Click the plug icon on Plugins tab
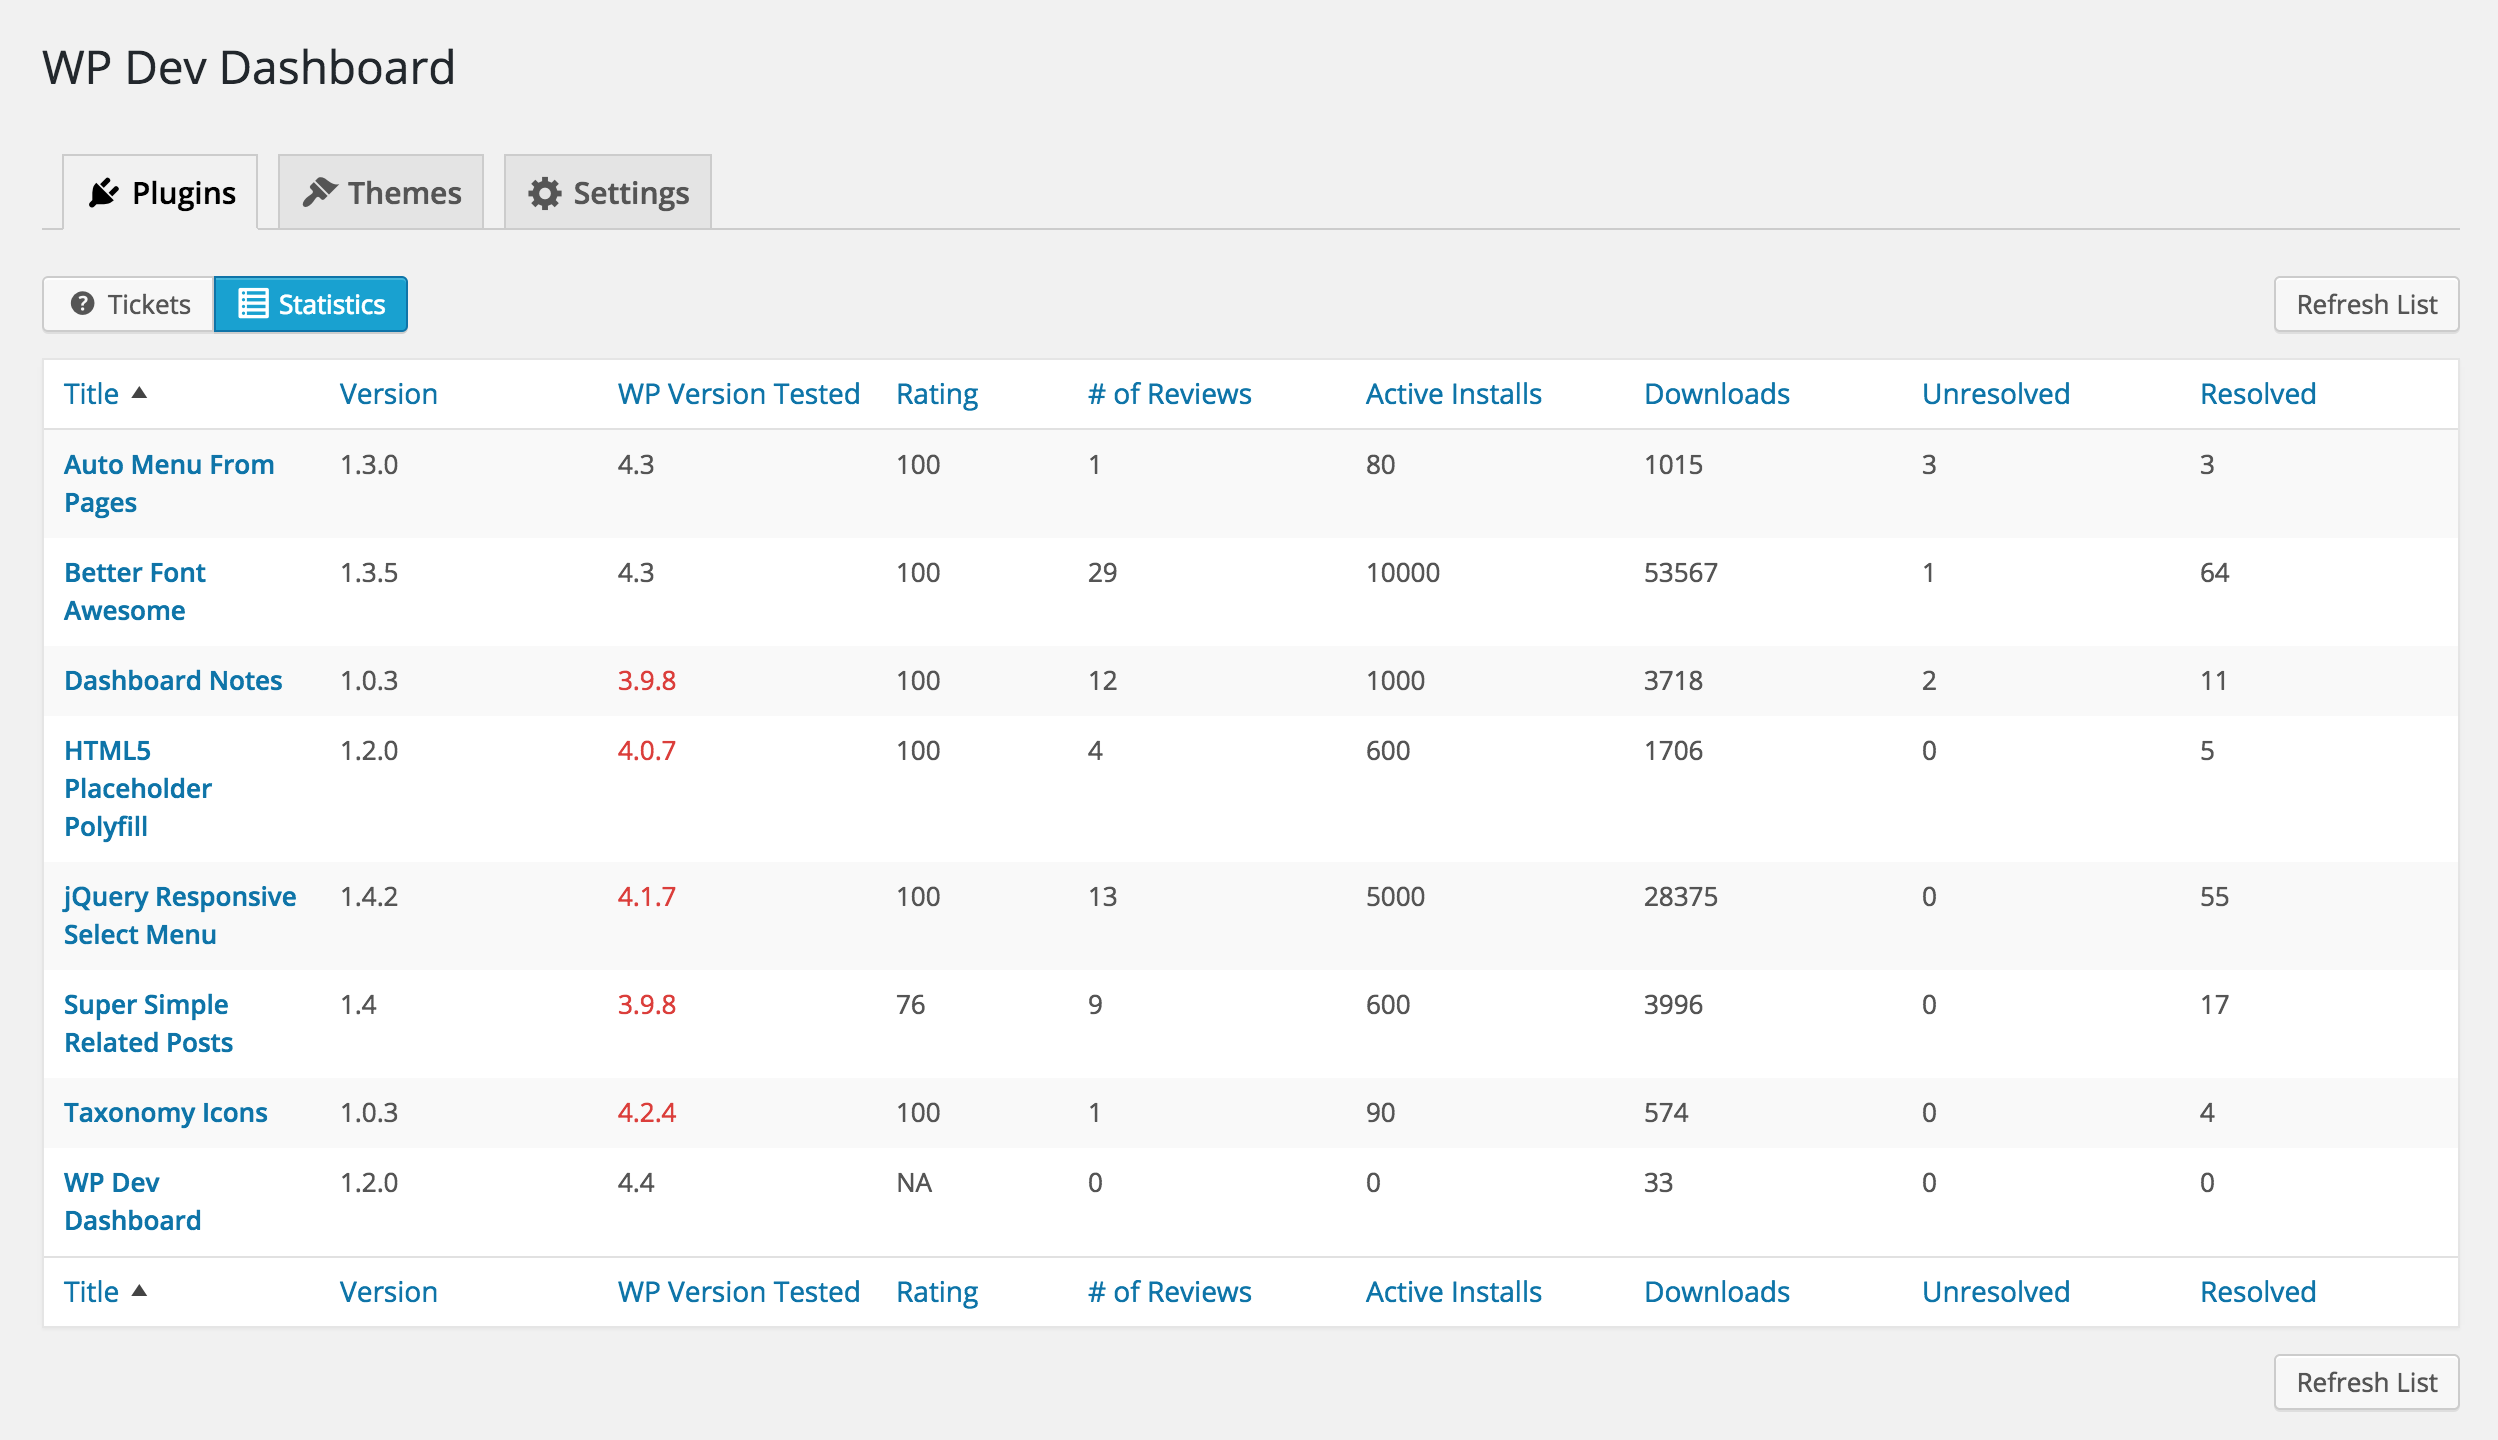The width and height of the screenshot is (2498, 1440). coord(104,192)
